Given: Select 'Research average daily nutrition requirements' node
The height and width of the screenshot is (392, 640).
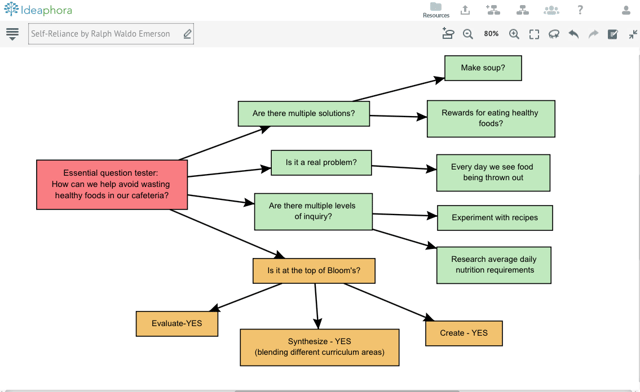Looking at the screenshot, I should tap(494, 265).
